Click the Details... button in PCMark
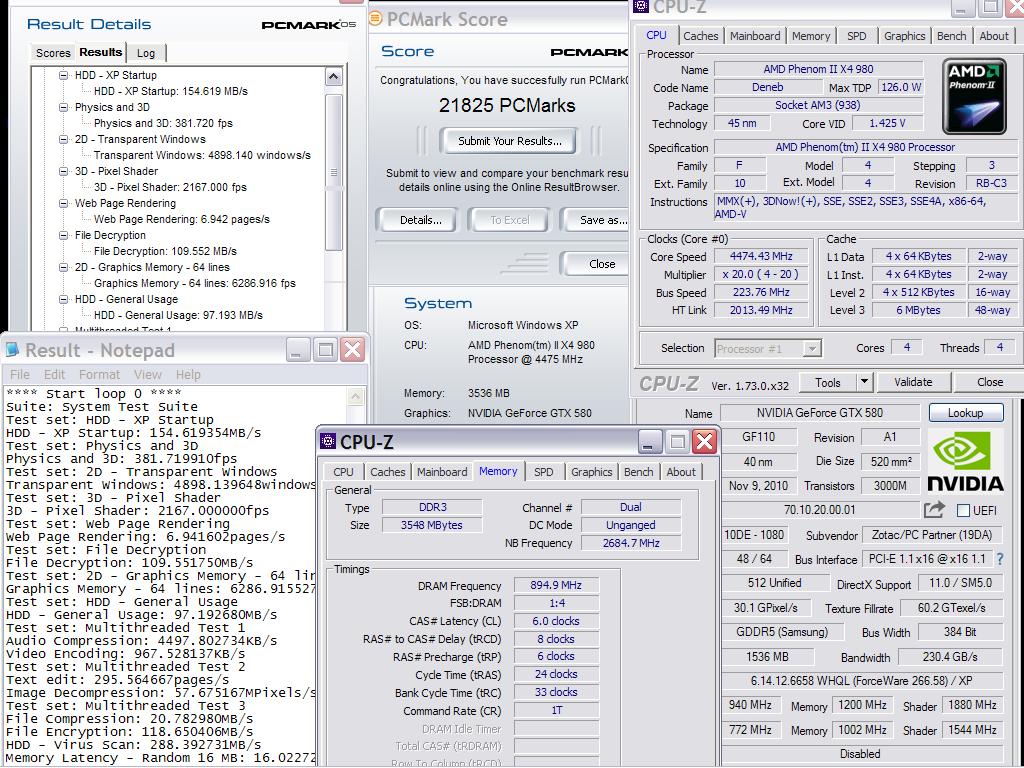The height and width of the screenshot is (768, 1024). [x=421, y=220]
